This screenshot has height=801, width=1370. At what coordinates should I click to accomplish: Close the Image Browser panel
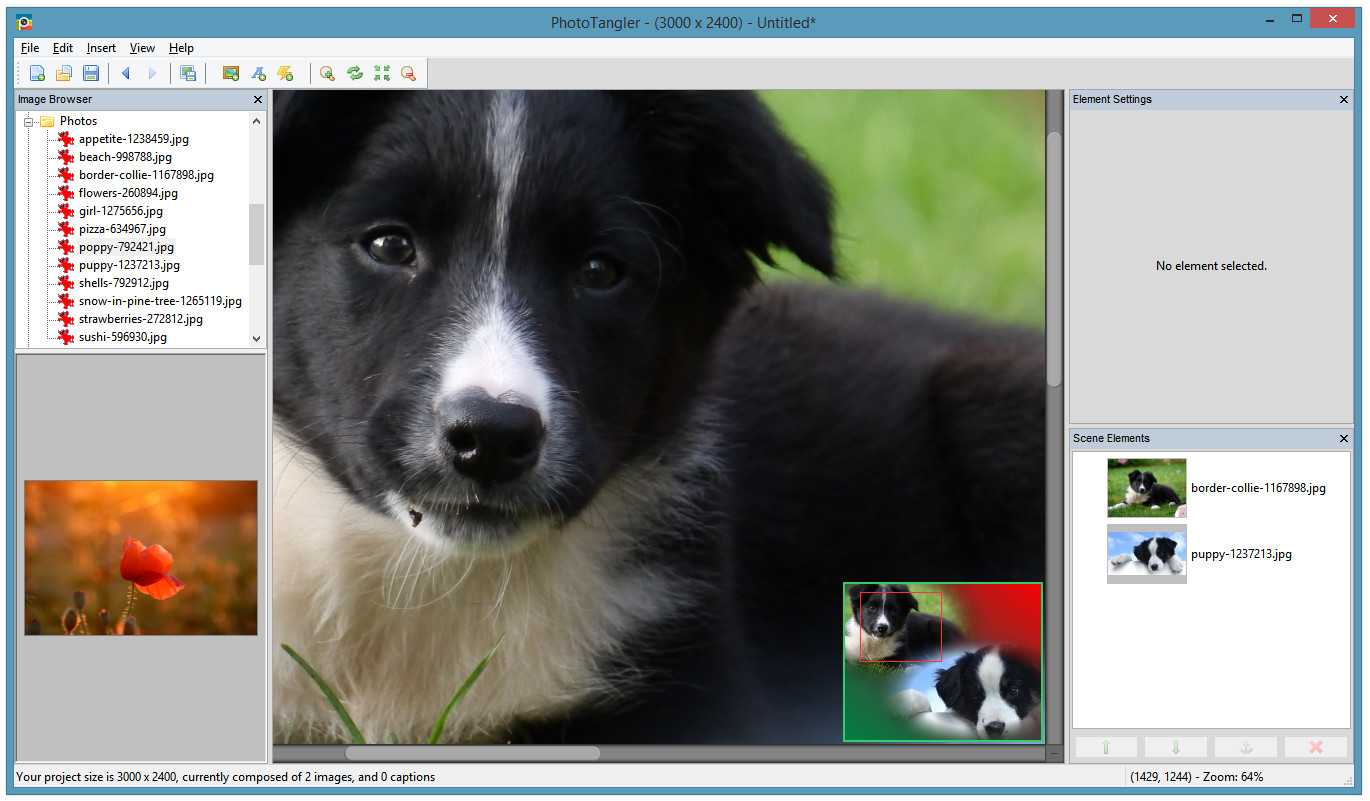[x=257, y=99]
